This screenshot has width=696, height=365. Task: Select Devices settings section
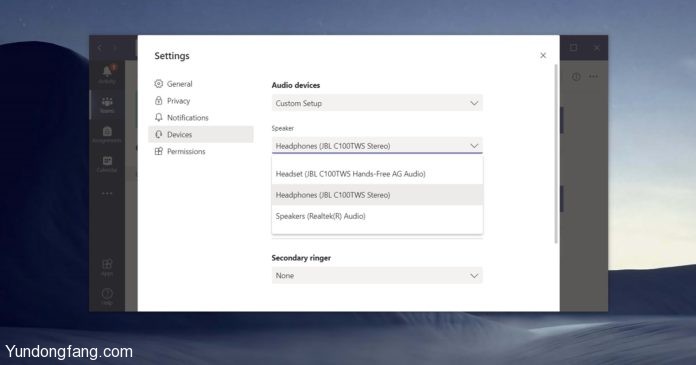point(201,135)
